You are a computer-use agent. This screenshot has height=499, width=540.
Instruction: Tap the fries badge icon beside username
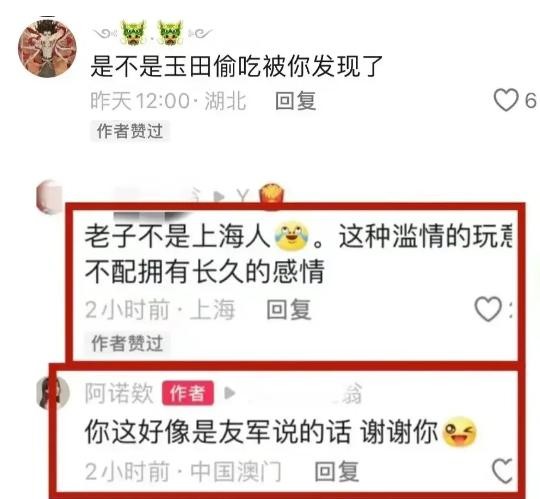point(272,195)
